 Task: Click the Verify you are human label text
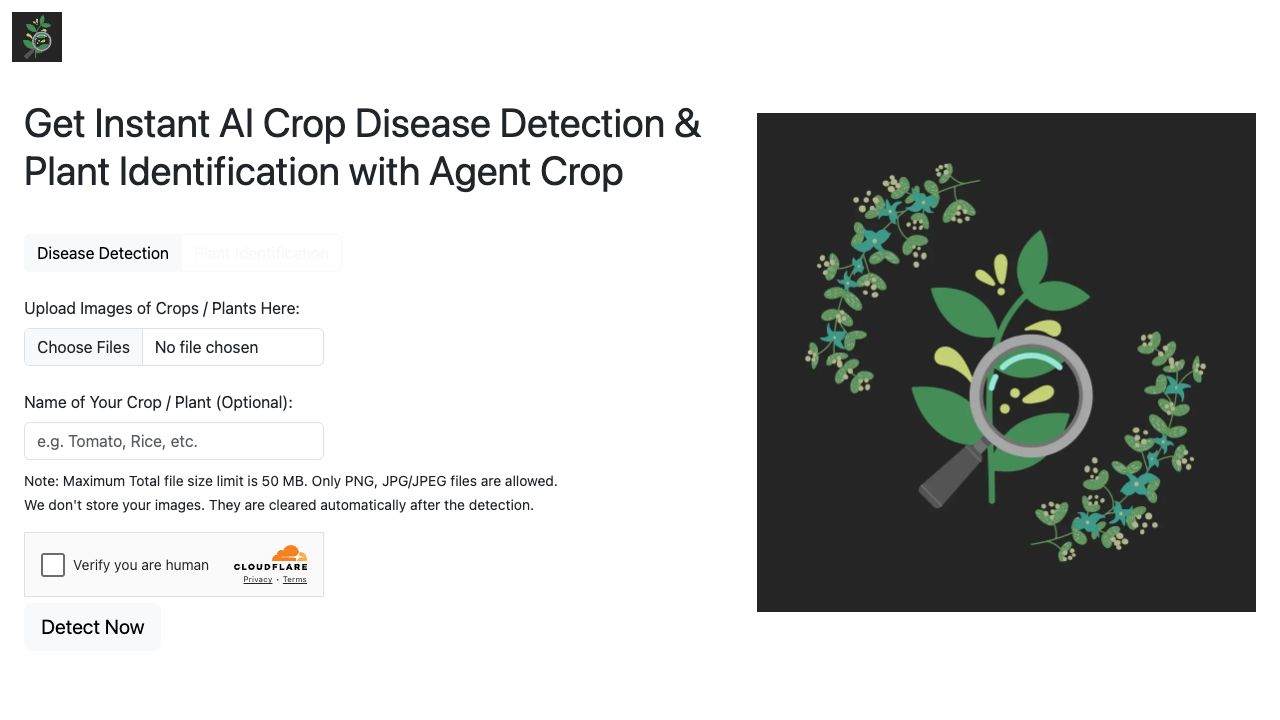pos(141,565)
